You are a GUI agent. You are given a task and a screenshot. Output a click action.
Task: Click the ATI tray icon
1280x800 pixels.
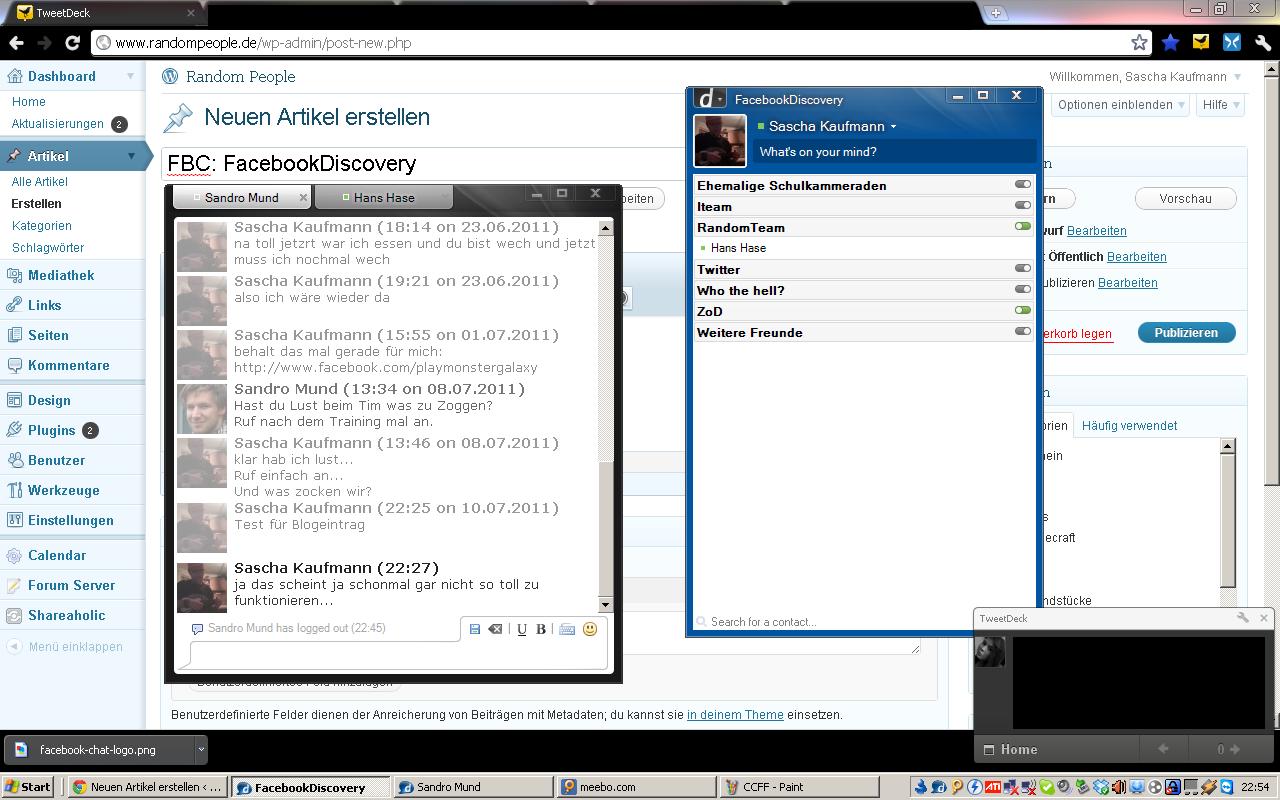coord(994,787)
